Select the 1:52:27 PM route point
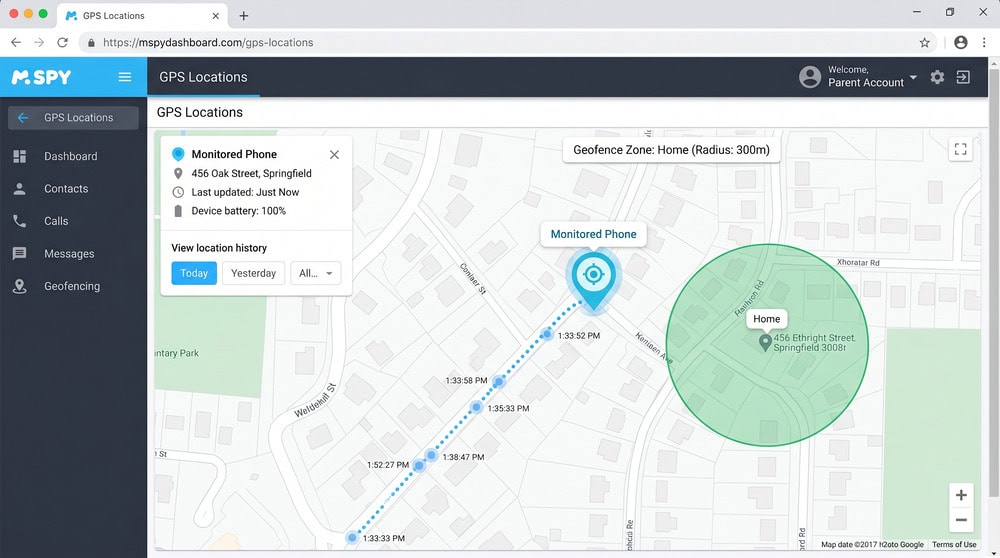The image size is (1000, 558). [419, 466]
